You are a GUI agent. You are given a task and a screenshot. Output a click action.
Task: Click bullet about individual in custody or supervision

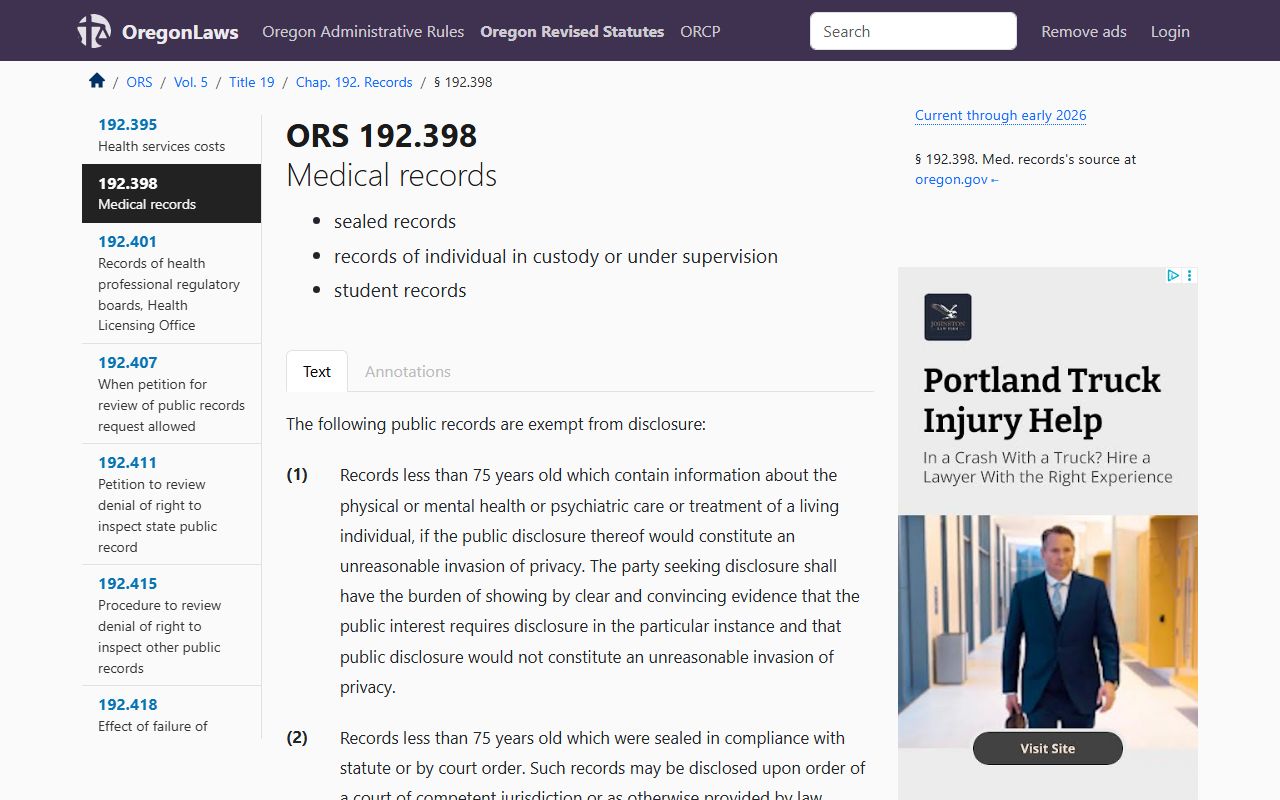click(556, 256)
